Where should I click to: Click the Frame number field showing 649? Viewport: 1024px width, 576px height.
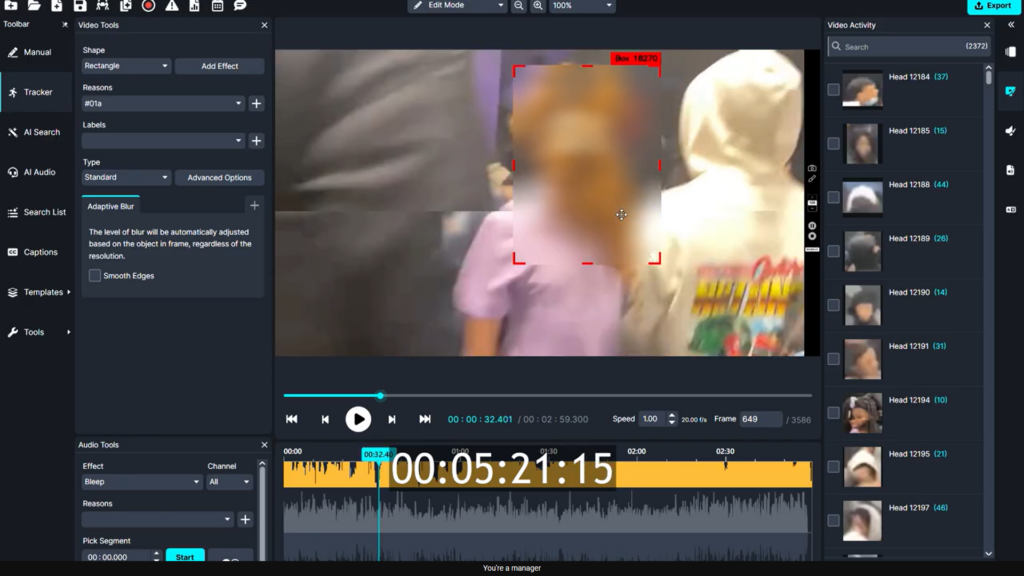click(761, 419)
